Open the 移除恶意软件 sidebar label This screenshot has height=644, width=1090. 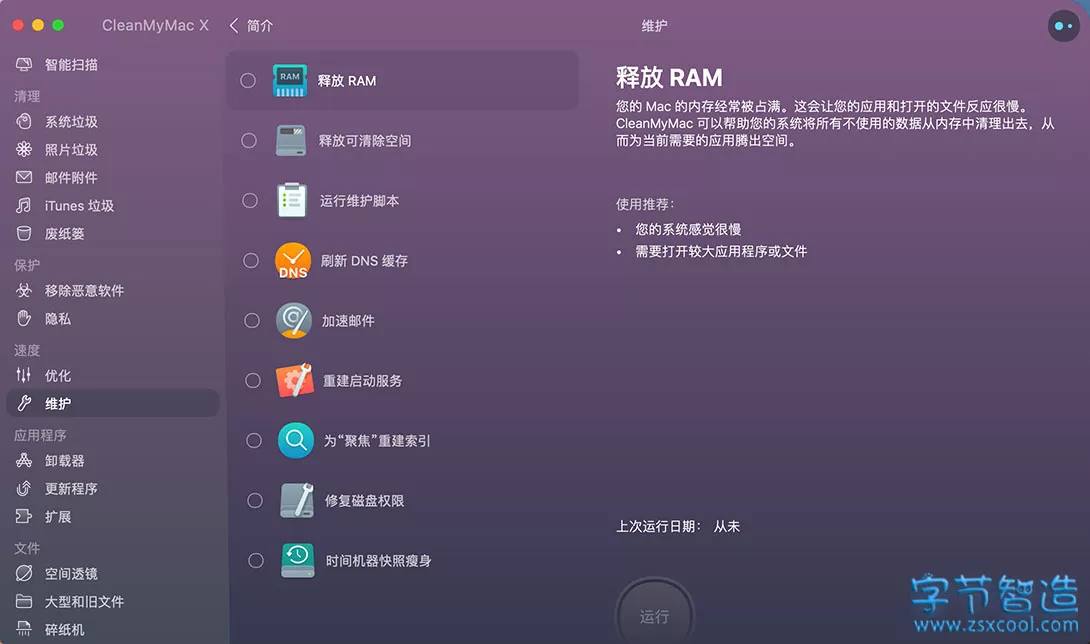click(x=84, y=290)
